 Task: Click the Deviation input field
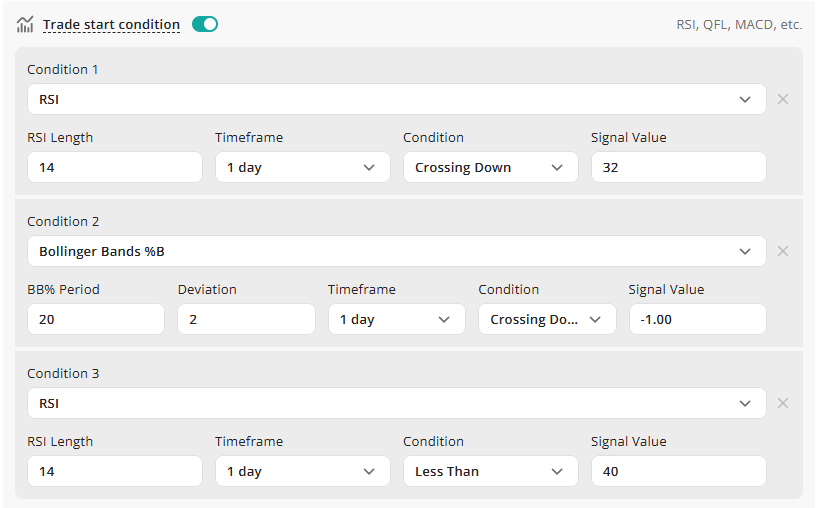(x=246, y=319)
